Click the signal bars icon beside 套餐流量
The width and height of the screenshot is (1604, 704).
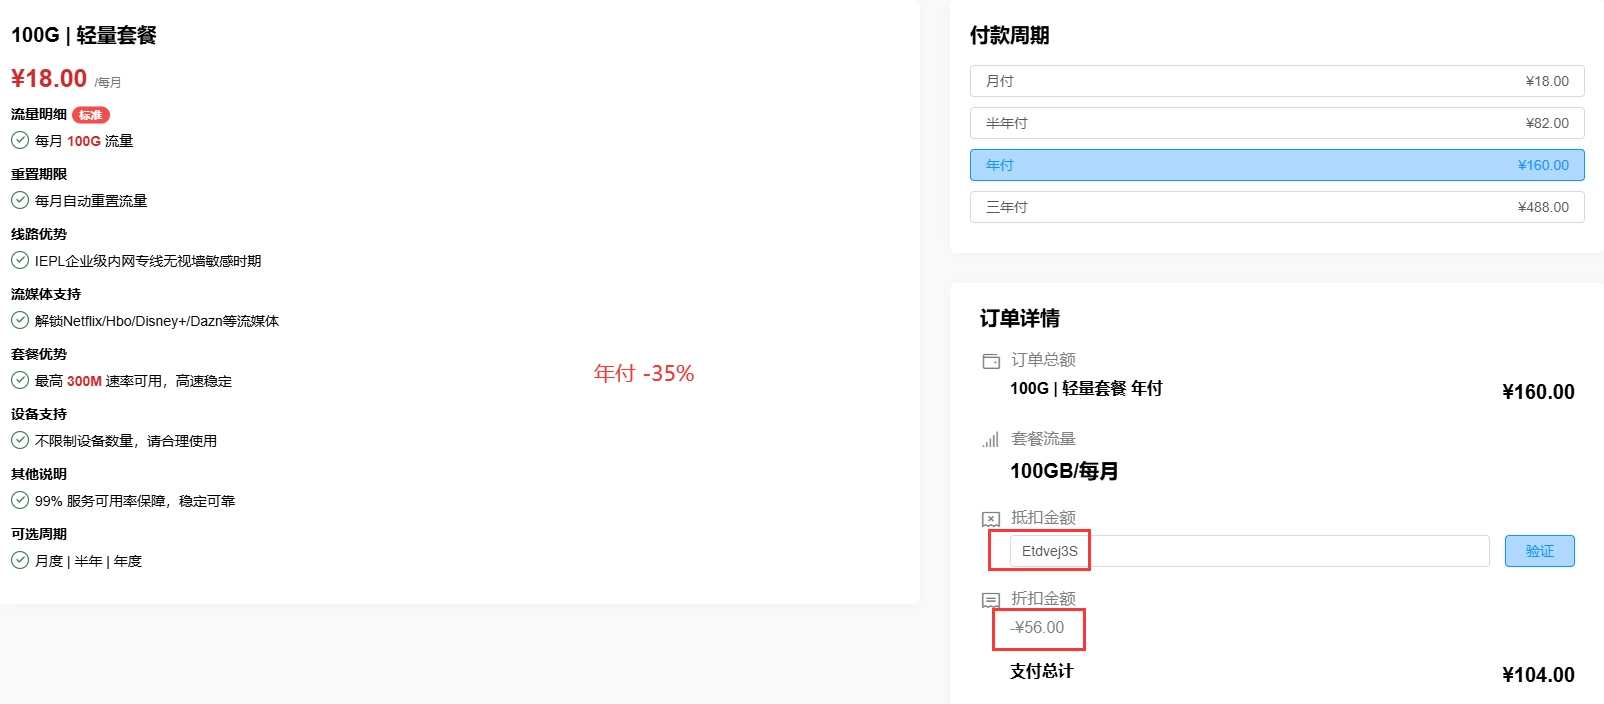(991, 440)
